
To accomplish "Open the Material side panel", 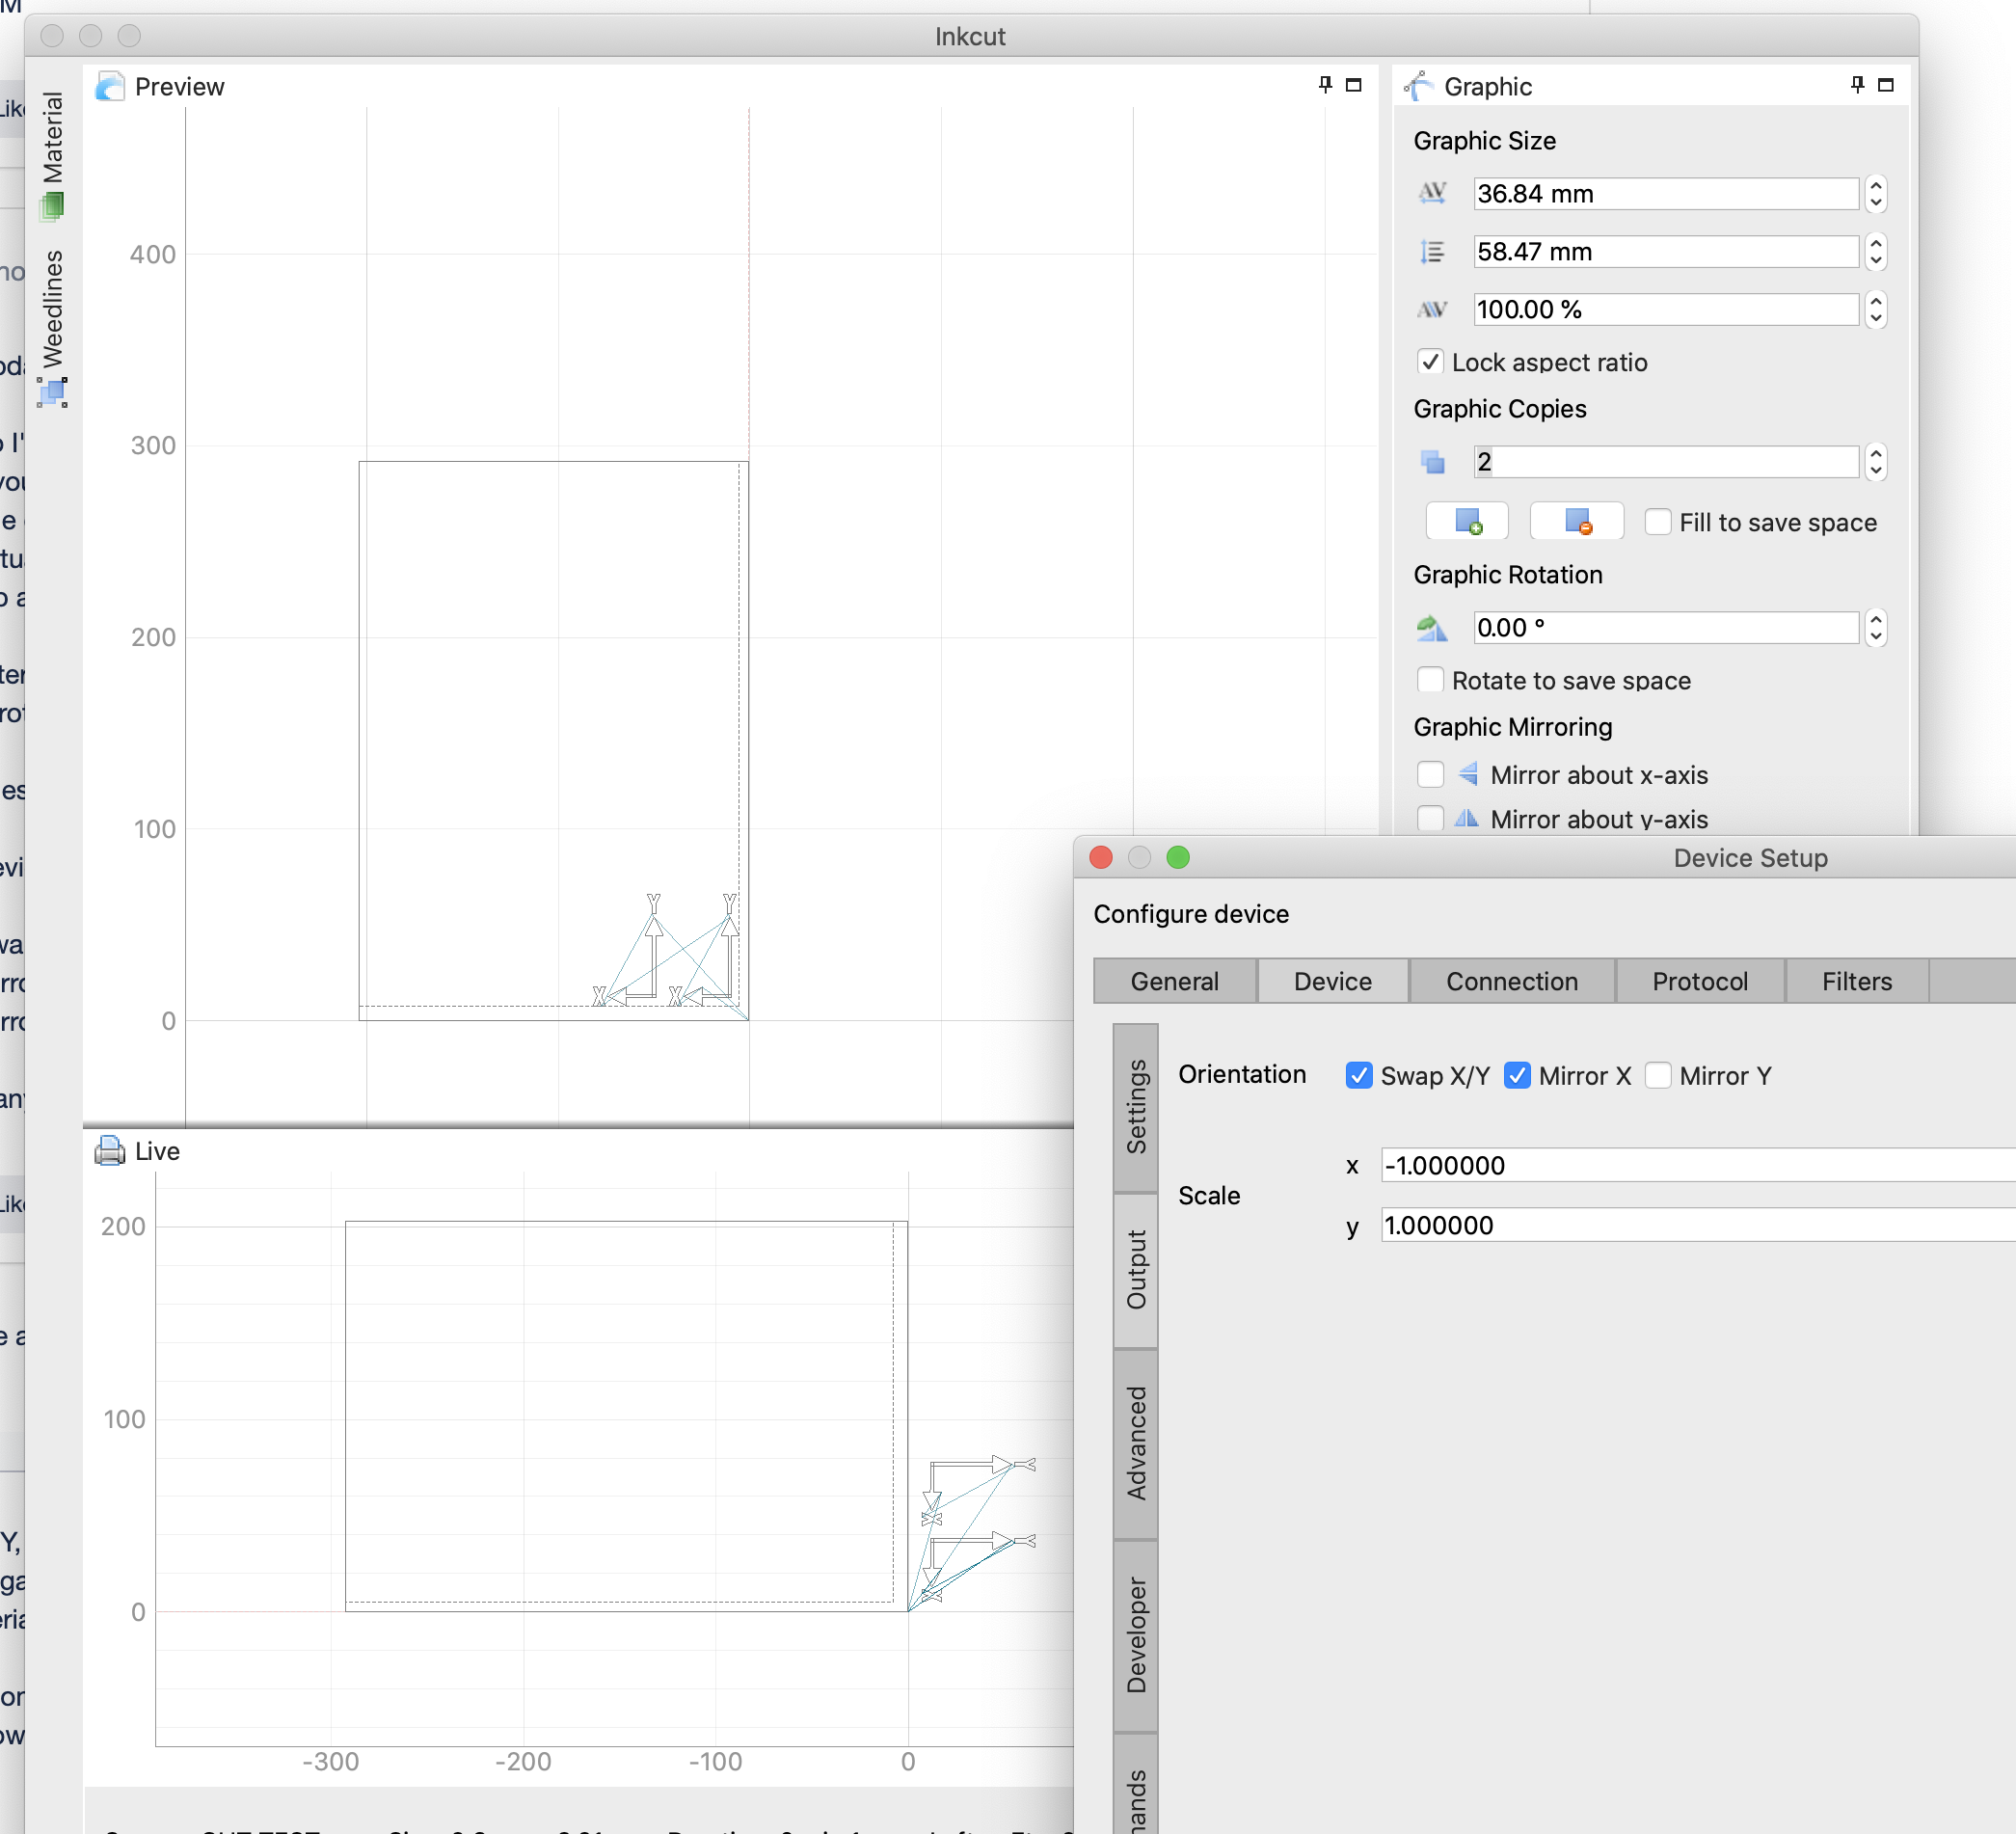I will point(52,150).
